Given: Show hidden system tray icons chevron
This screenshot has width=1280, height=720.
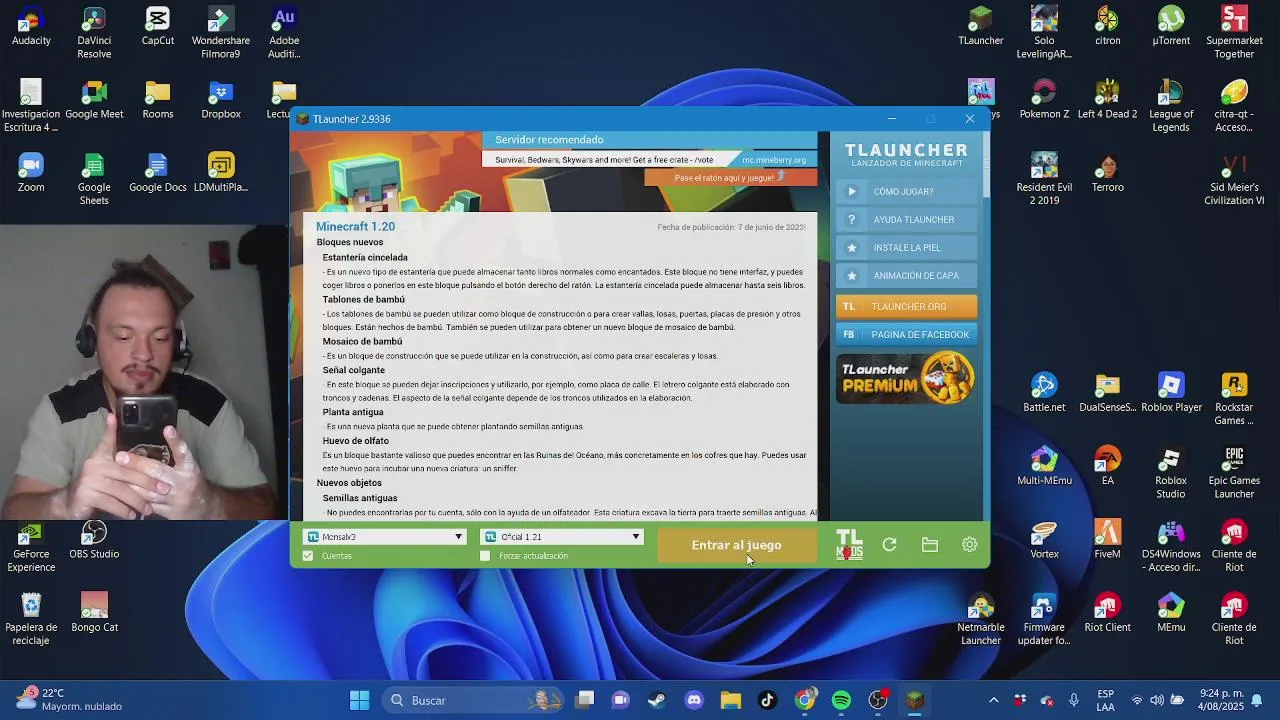Looking at the screenshot, I should 993,700.
